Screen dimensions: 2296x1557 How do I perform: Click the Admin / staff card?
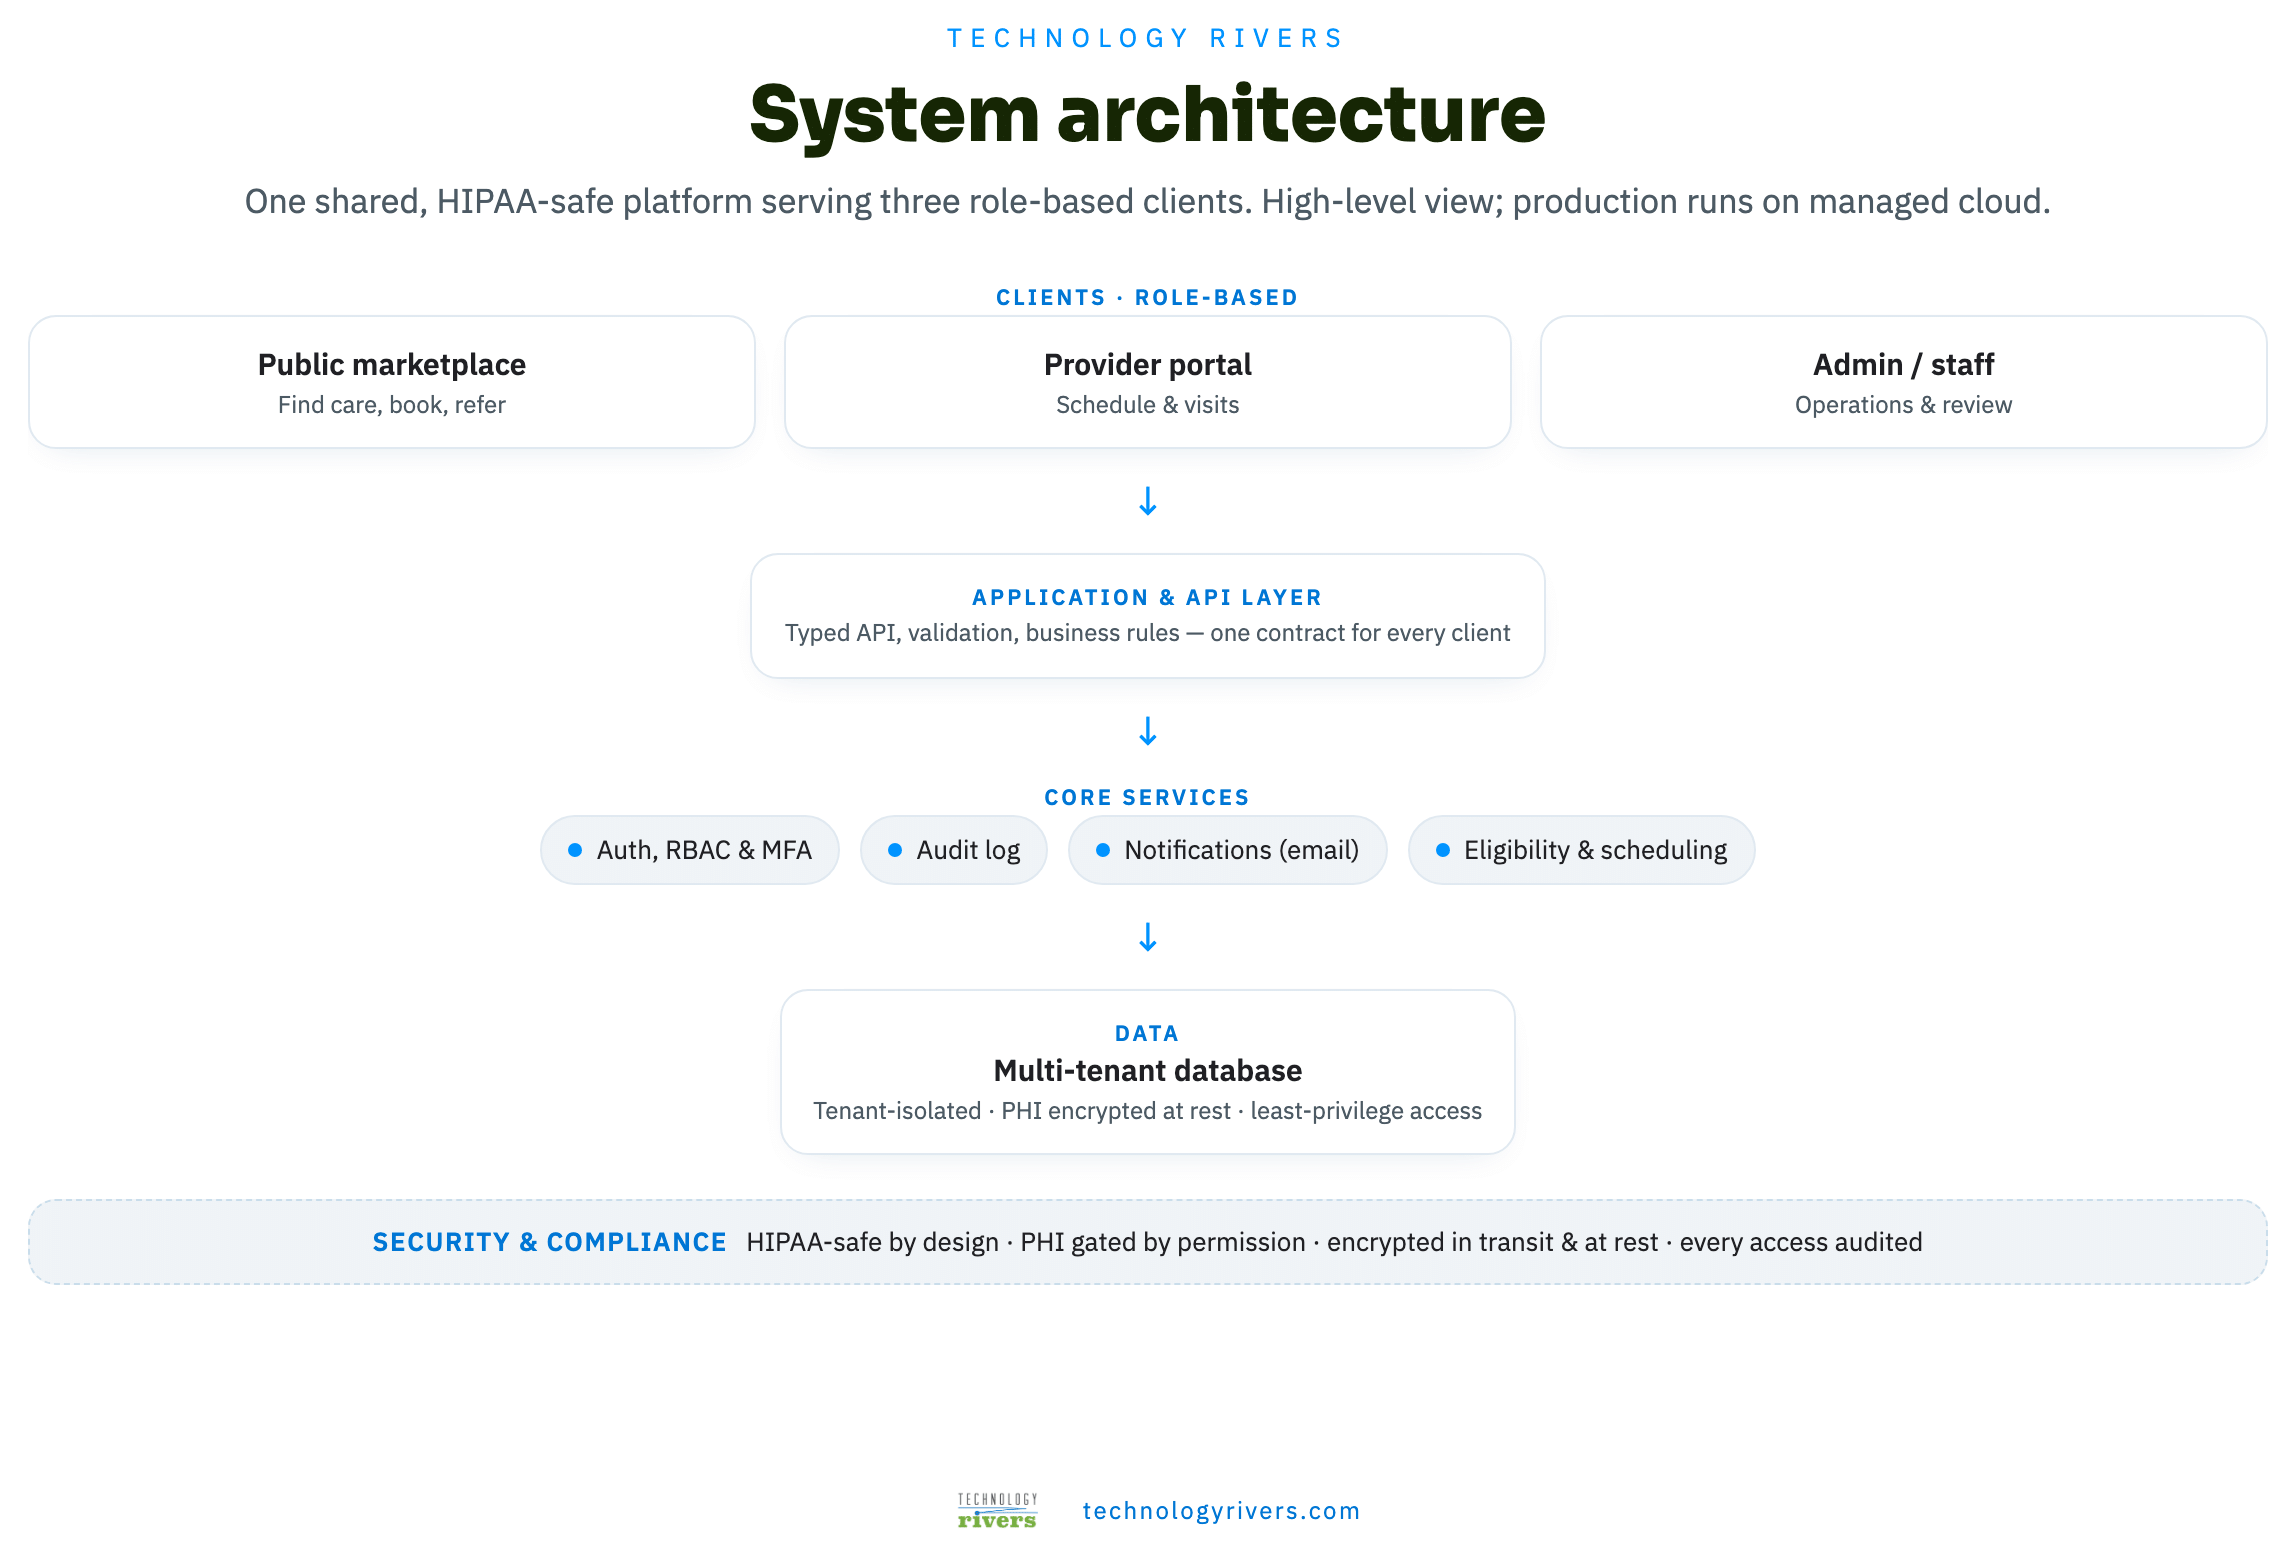tap(1904, 382)
